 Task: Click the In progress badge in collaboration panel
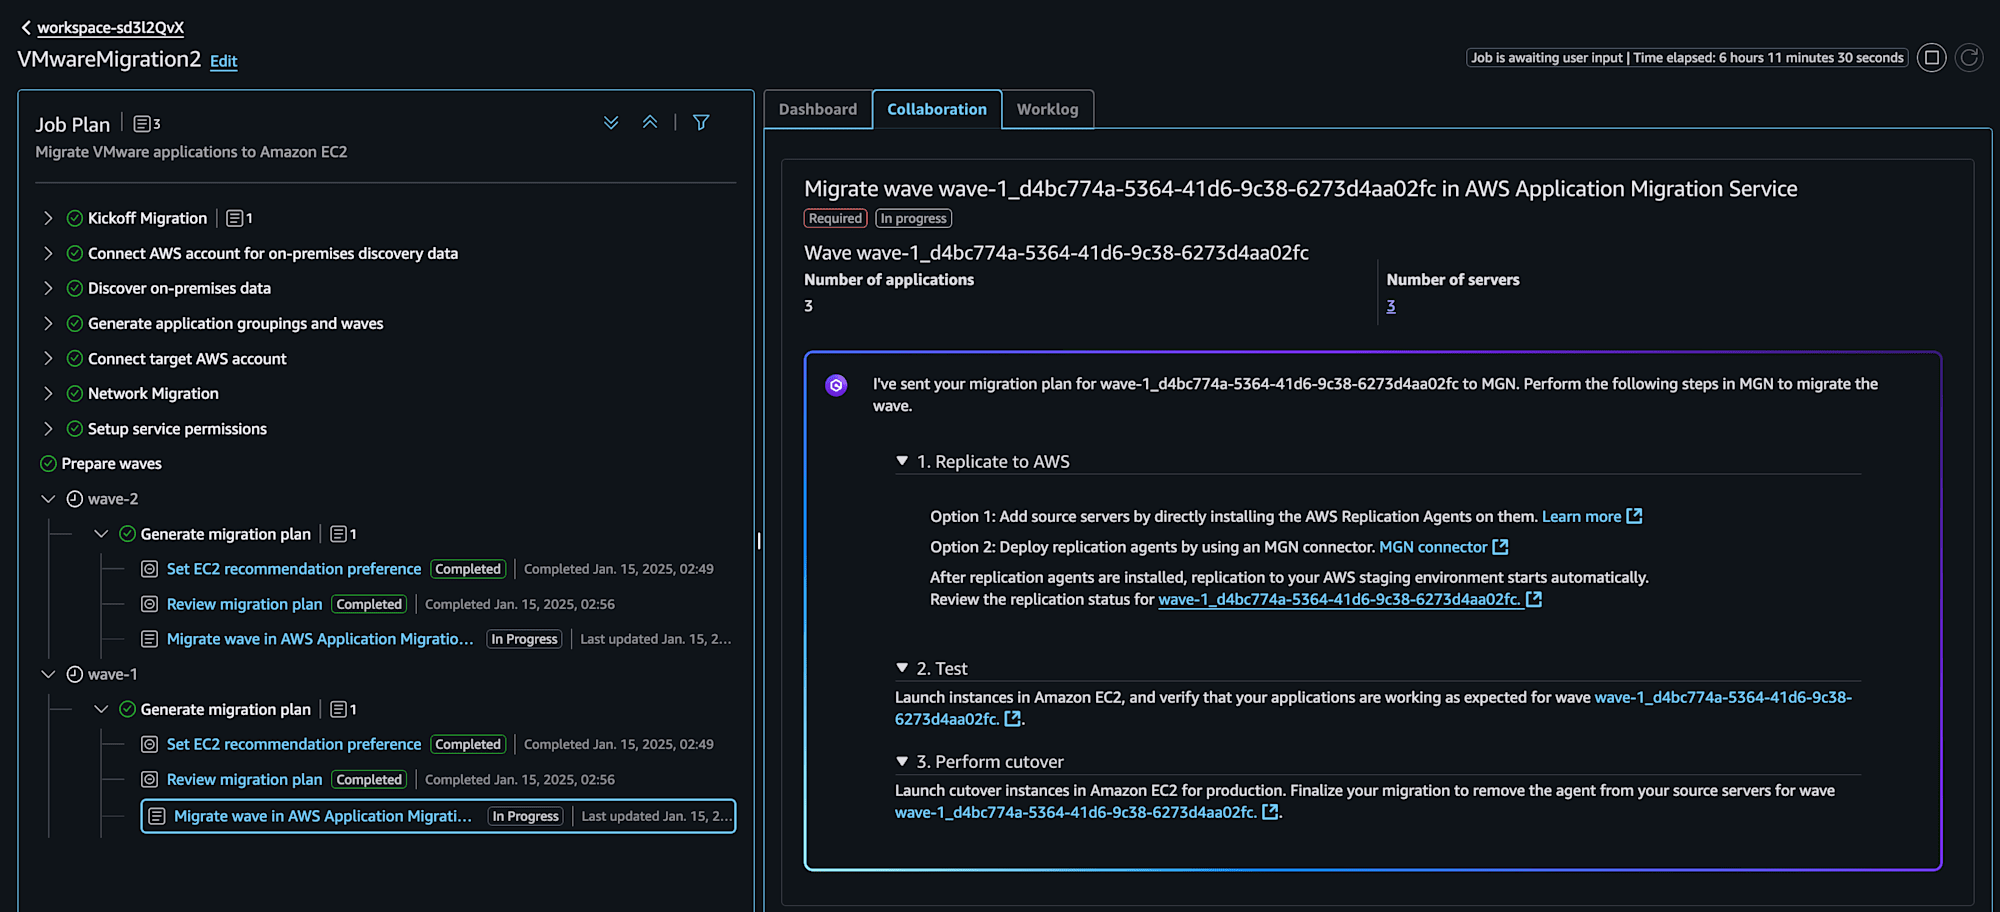pyautogui.click(x=913, y=218)
